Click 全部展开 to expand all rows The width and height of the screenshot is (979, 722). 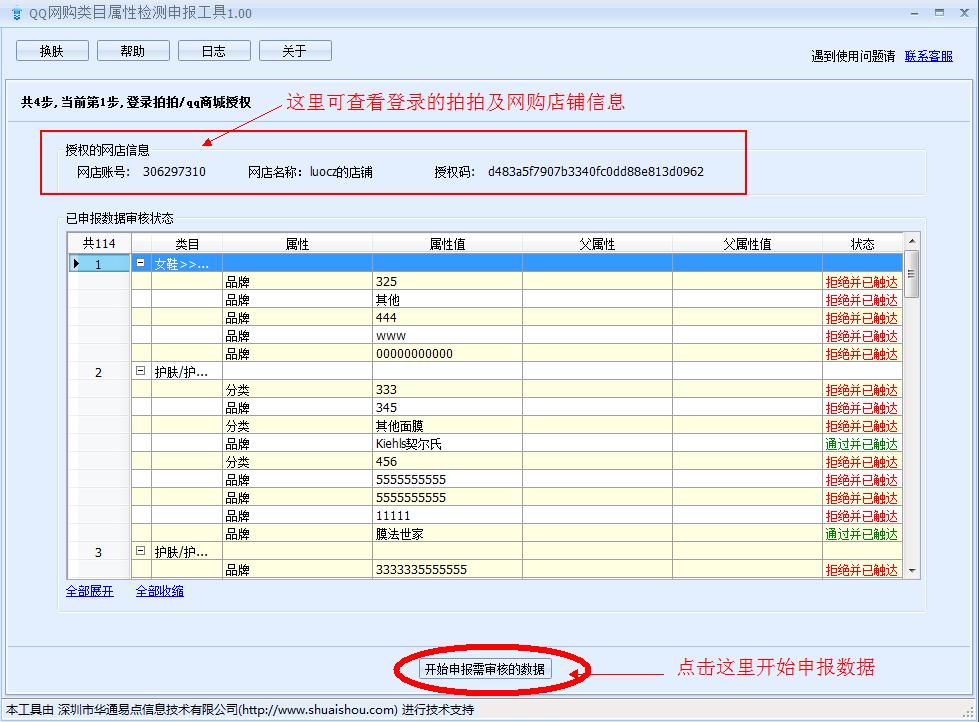click(x=90, y=591)
